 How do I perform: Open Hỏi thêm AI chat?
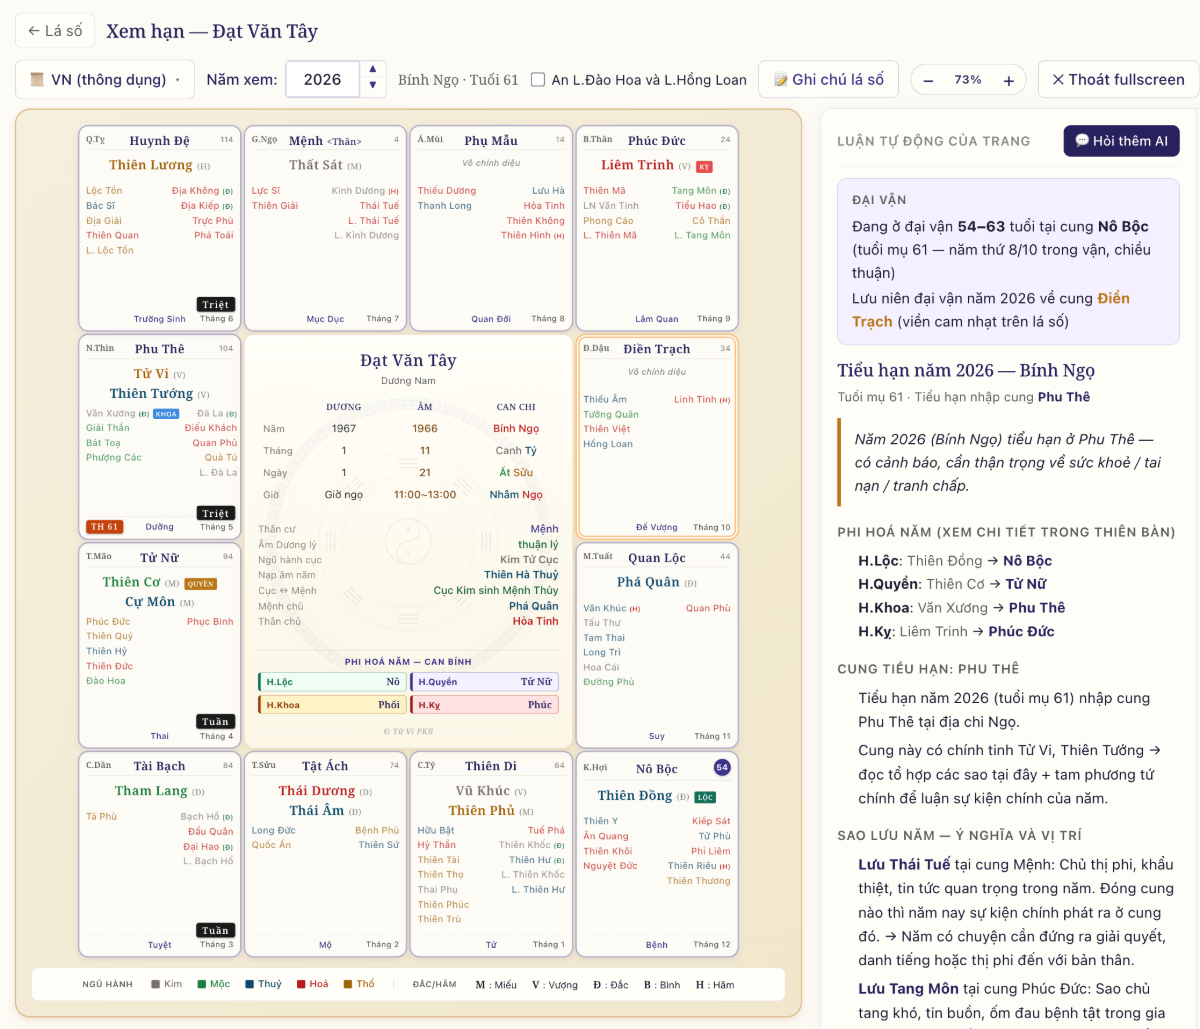tap(1121, 141)
